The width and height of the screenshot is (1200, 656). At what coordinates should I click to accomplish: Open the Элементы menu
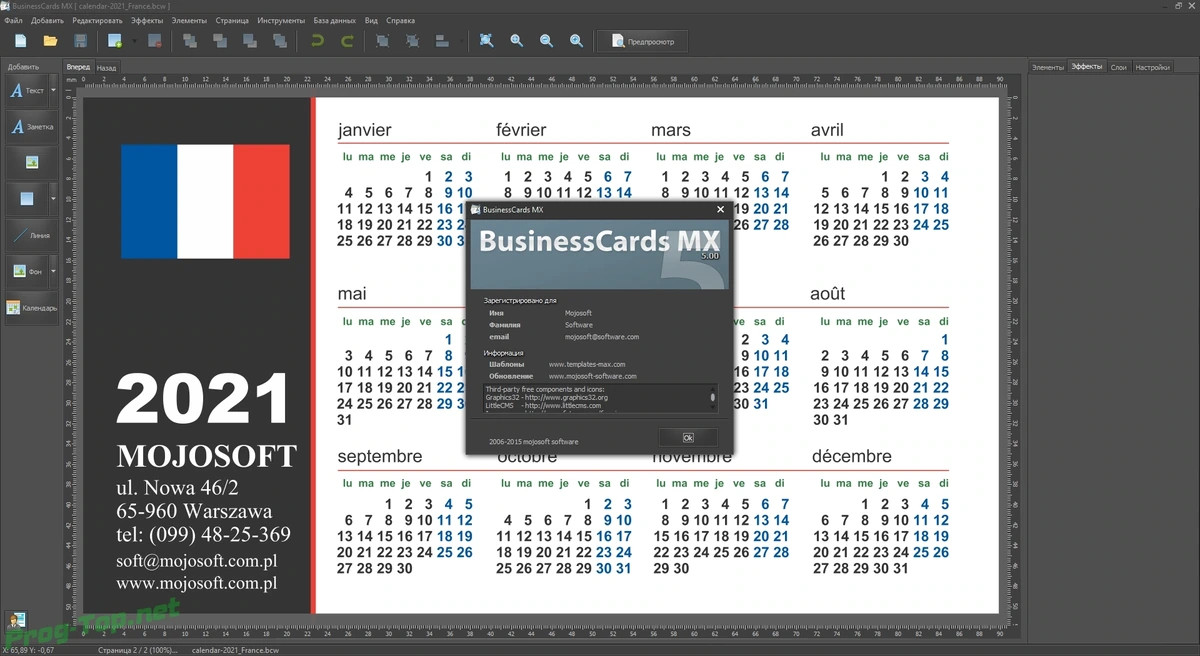[189, 20]
